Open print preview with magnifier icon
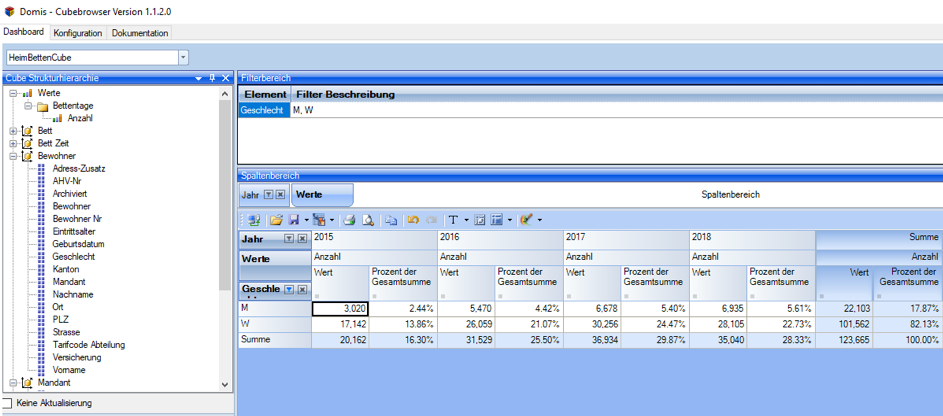This screenshot has height=416, width=943. pyautogui.click(x=368, y=220)
